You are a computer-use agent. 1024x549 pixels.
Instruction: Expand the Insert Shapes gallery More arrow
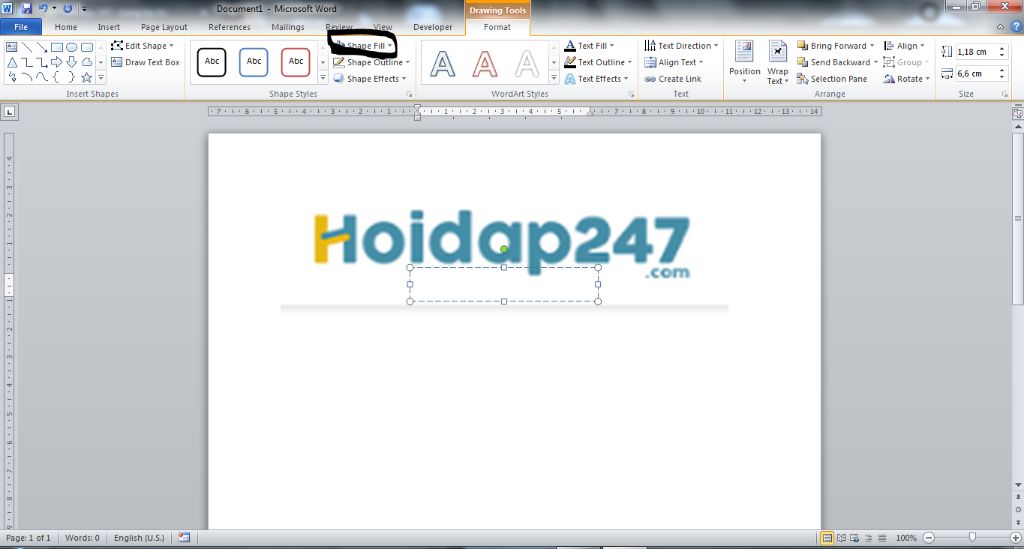click(x=101, y=78)
